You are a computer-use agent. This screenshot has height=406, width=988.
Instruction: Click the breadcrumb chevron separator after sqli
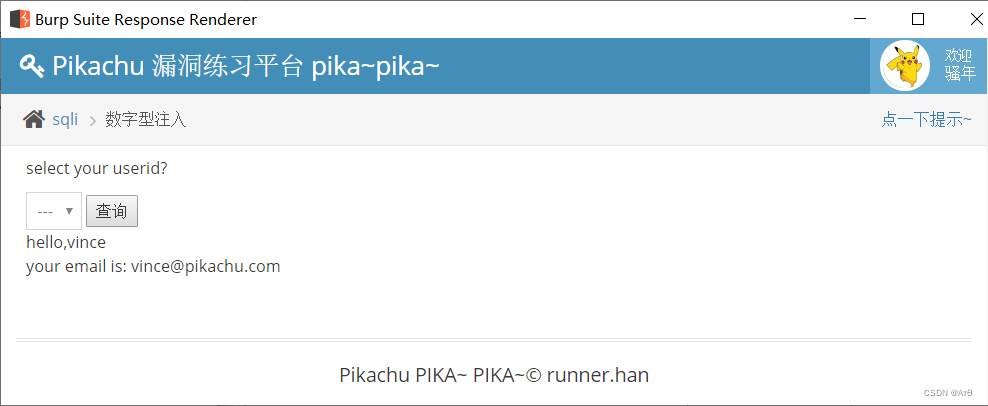pos(92,121)
